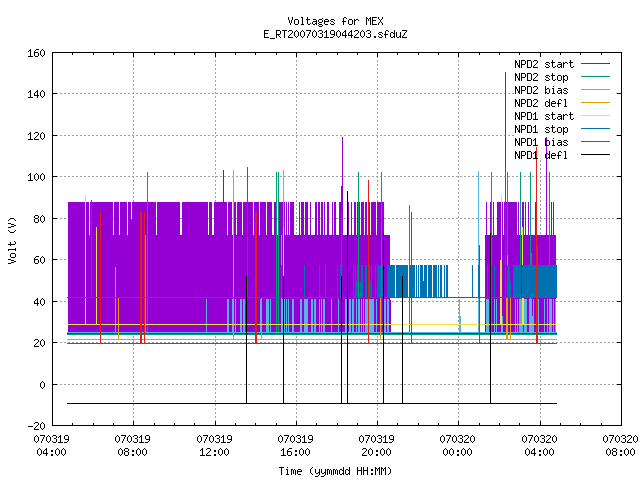Click the 'NPD2 stop' legend label

541,77
